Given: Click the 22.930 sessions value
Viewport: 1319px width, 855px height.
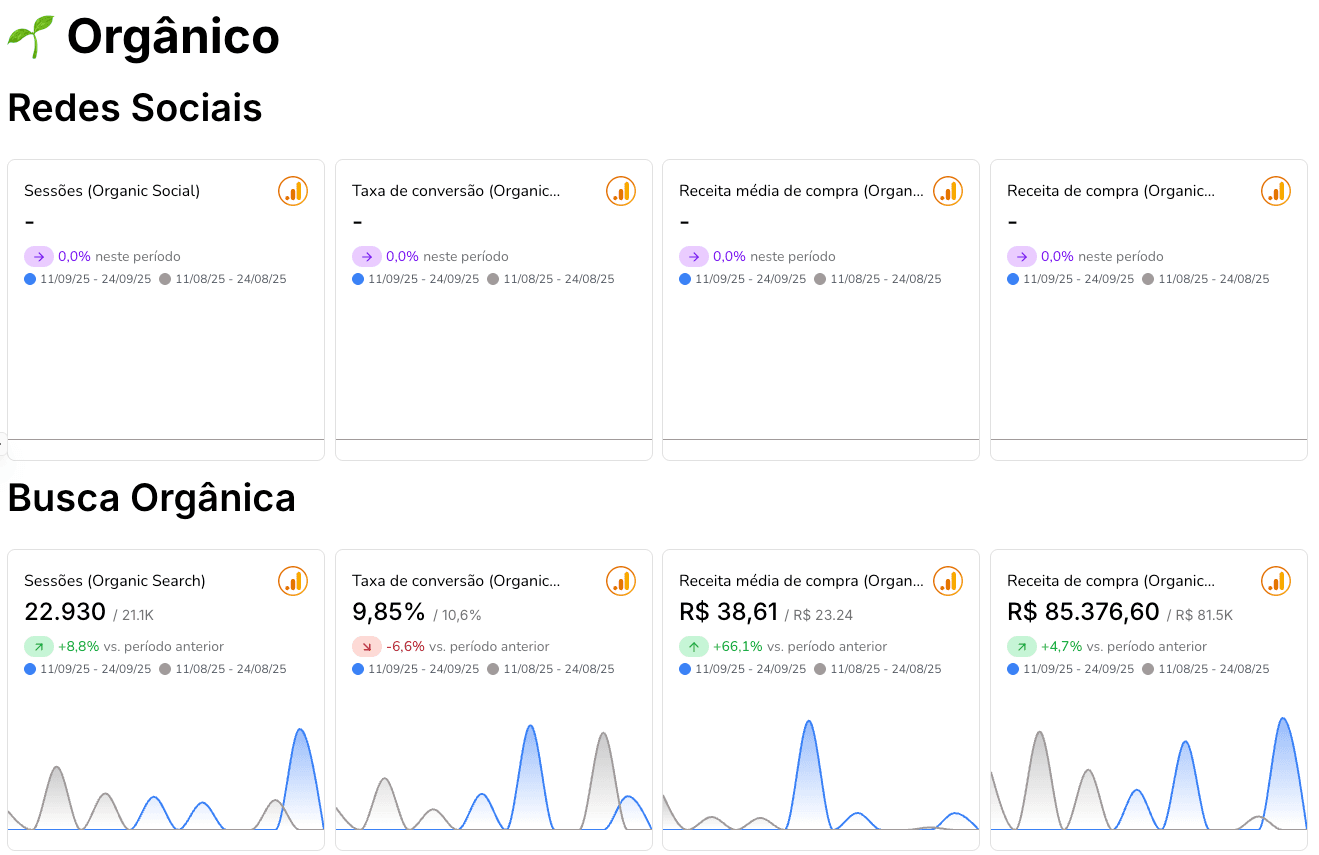Looking at the screenshot, I should point(65,612).
